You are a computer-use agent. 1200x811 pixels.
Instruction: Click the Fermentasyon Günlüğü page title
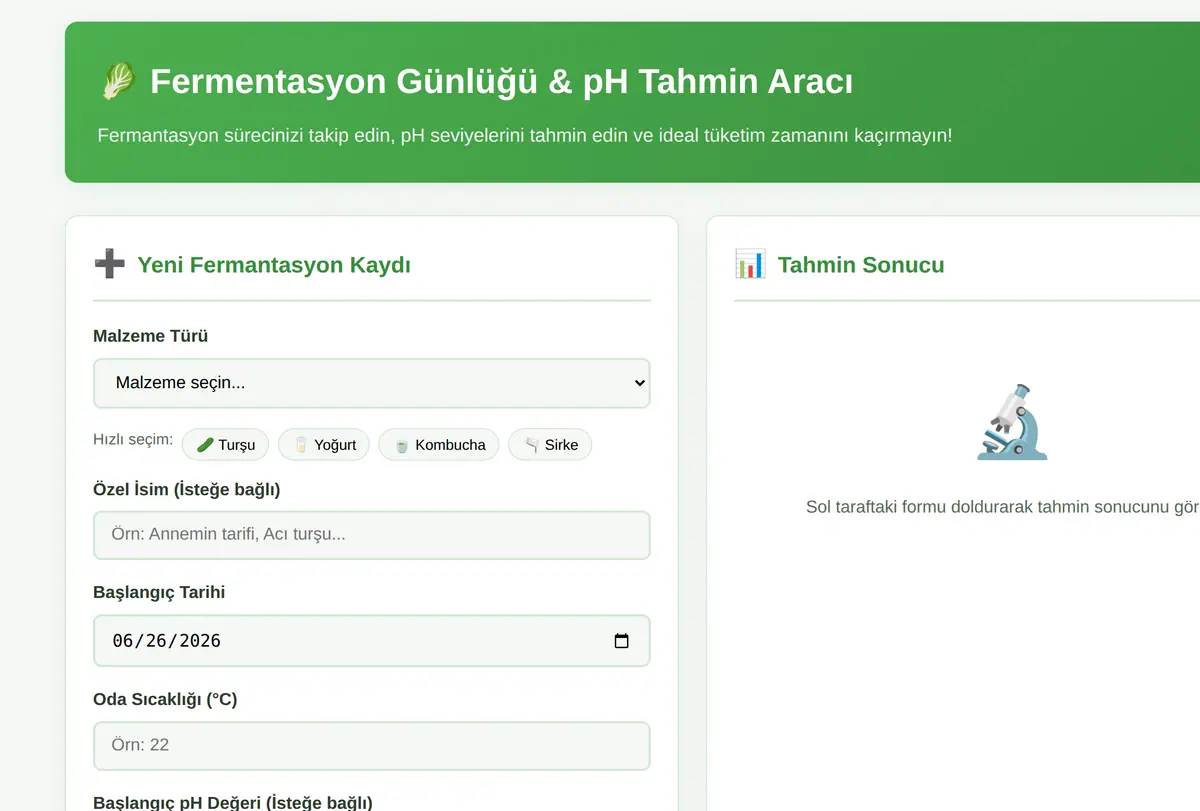pyautogui.click(x=501, y=81)
